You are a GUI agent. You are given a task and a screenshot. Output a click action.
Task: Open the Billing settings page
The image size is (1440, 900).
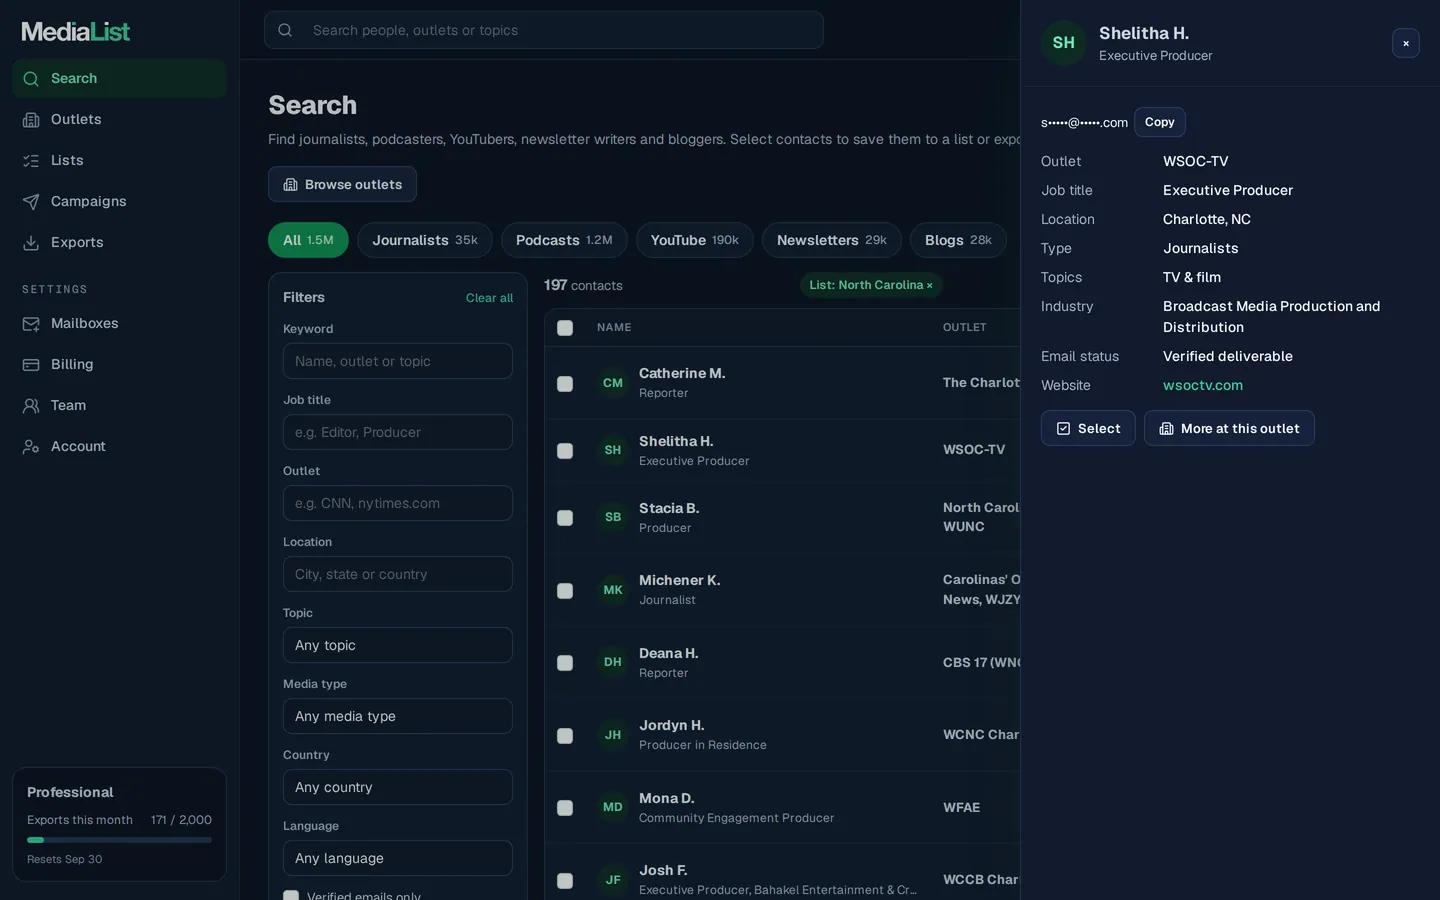(x=119, y=364)
